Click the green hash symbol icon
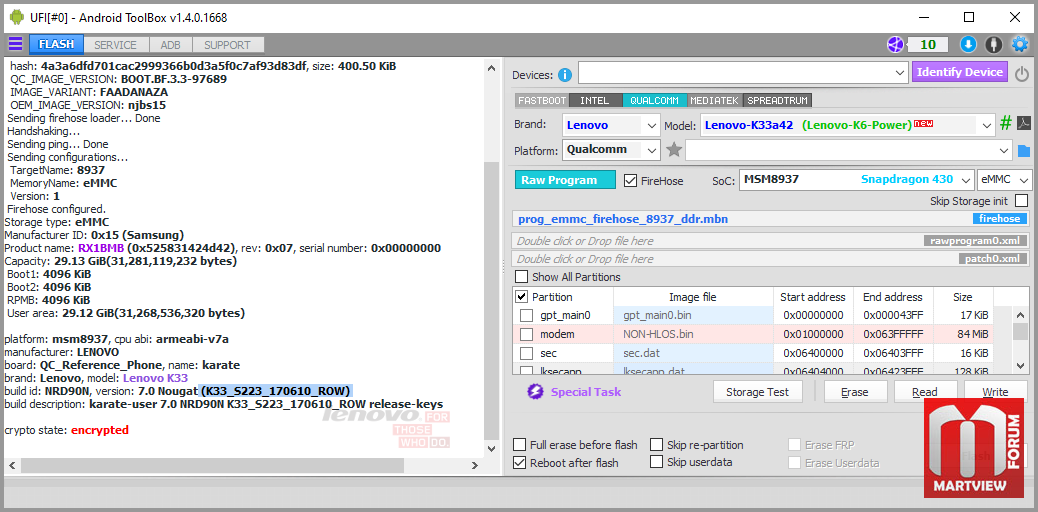1038x512 pixels. coord(1006,124)
